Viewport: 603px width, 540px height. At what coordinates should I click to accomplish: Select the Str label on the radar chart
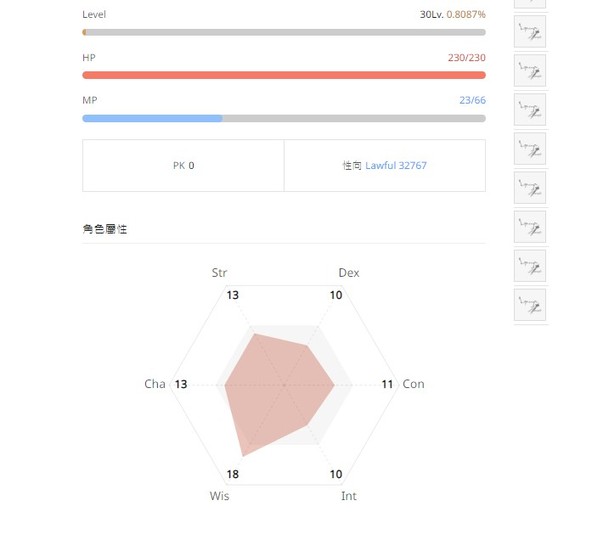[x=219, y=273]
